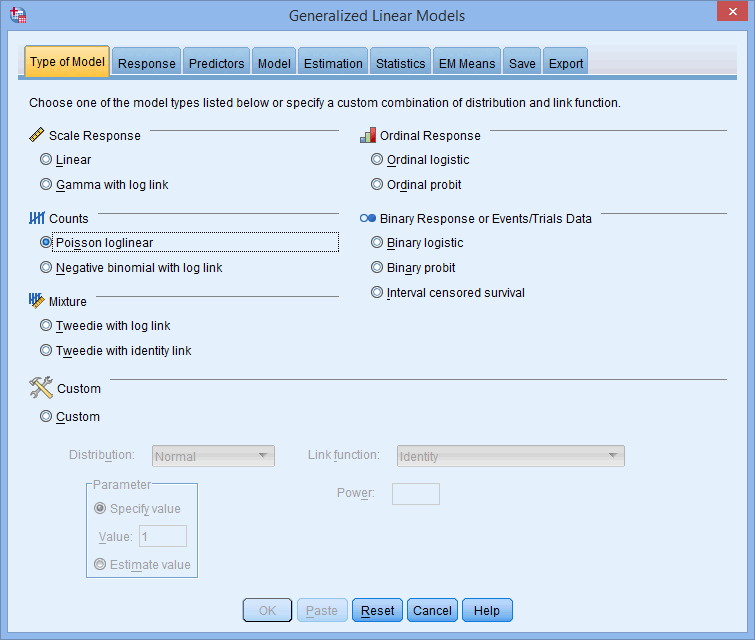Open Help for this dialog
755x640 pixels.
click(487, 610)
